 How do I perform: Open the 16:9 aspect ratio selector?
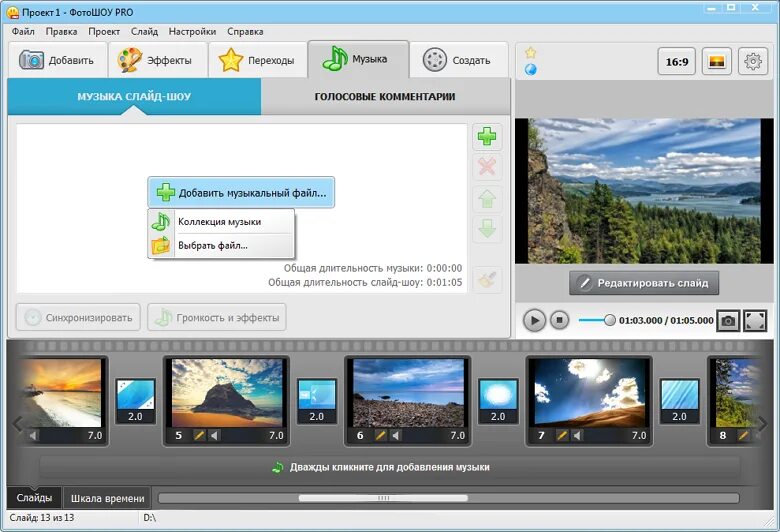click(x=677, y=62)
